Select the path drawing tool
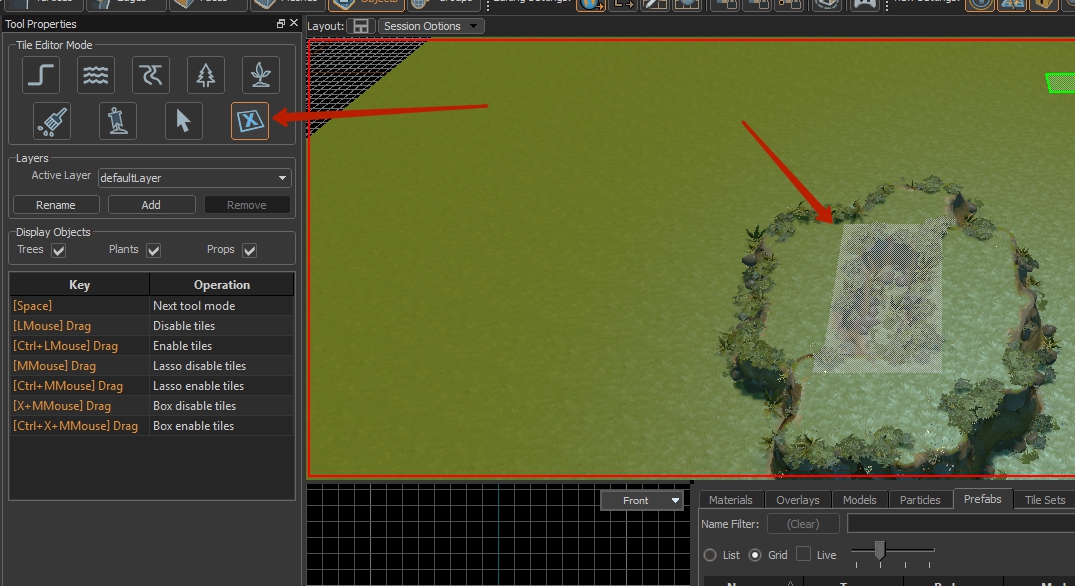 151,75
